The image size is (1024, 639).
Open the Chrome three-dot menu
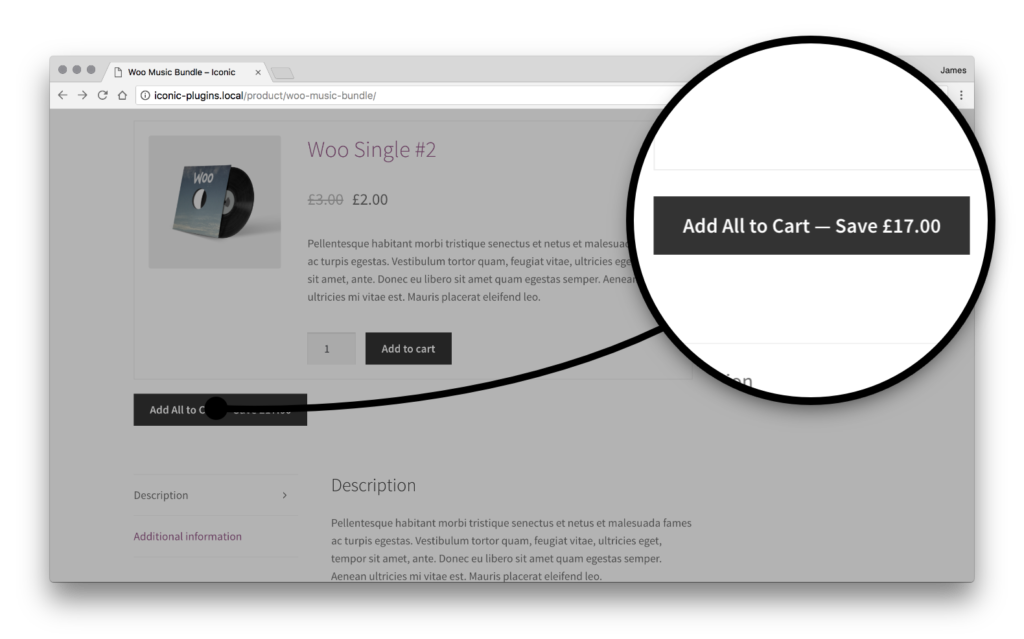click(x=961, y=95)
